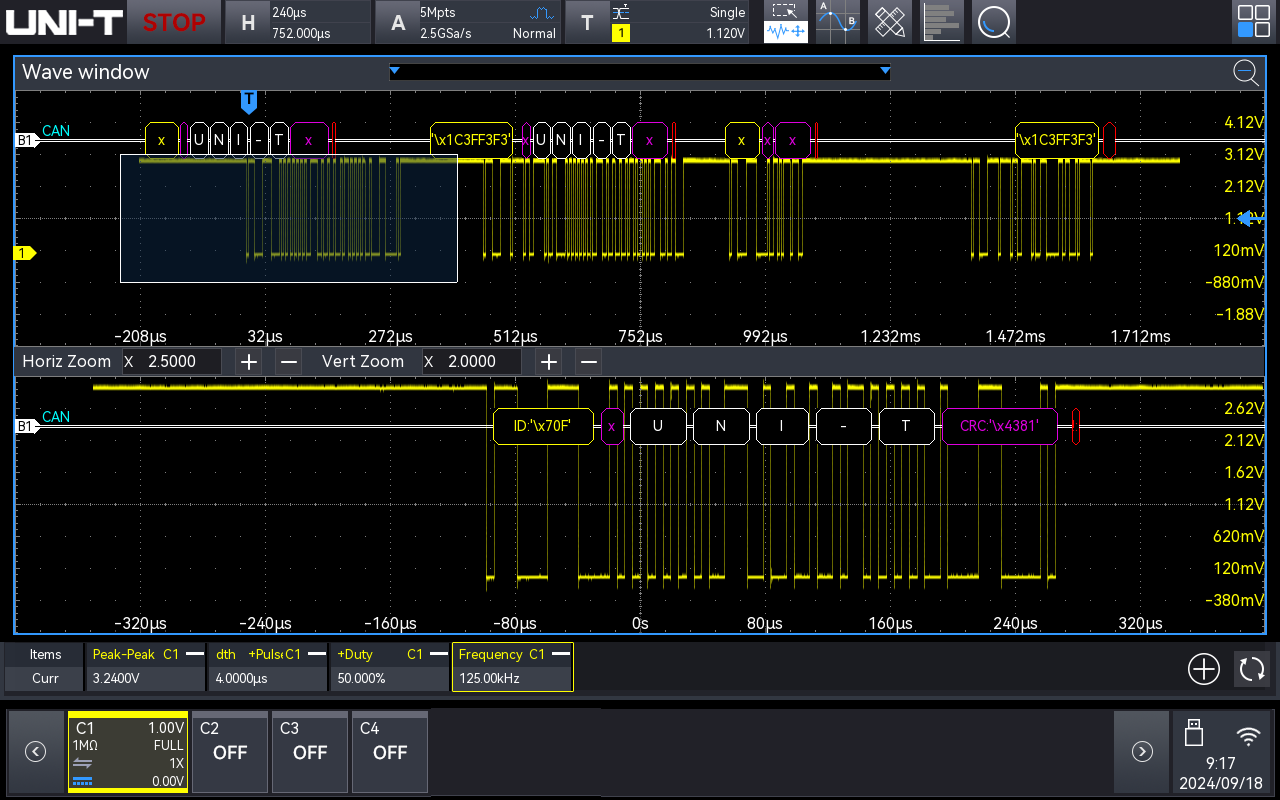Click the H horizontal timebase icon

(x=248, y=22)
